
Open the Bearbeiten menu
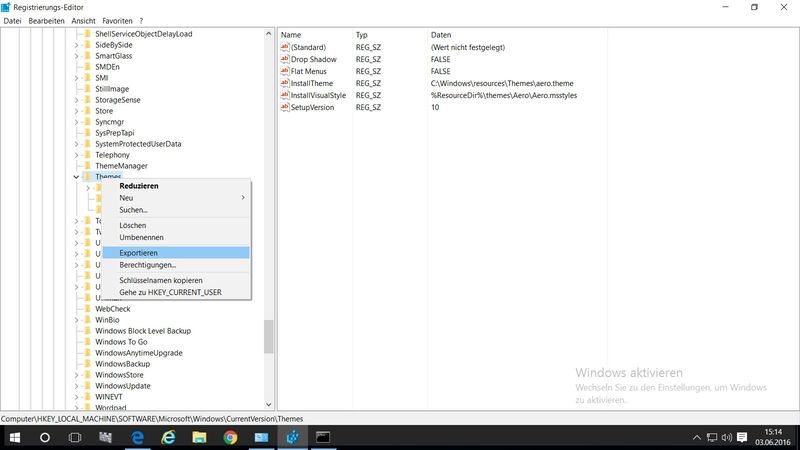(x=46, y=21)
